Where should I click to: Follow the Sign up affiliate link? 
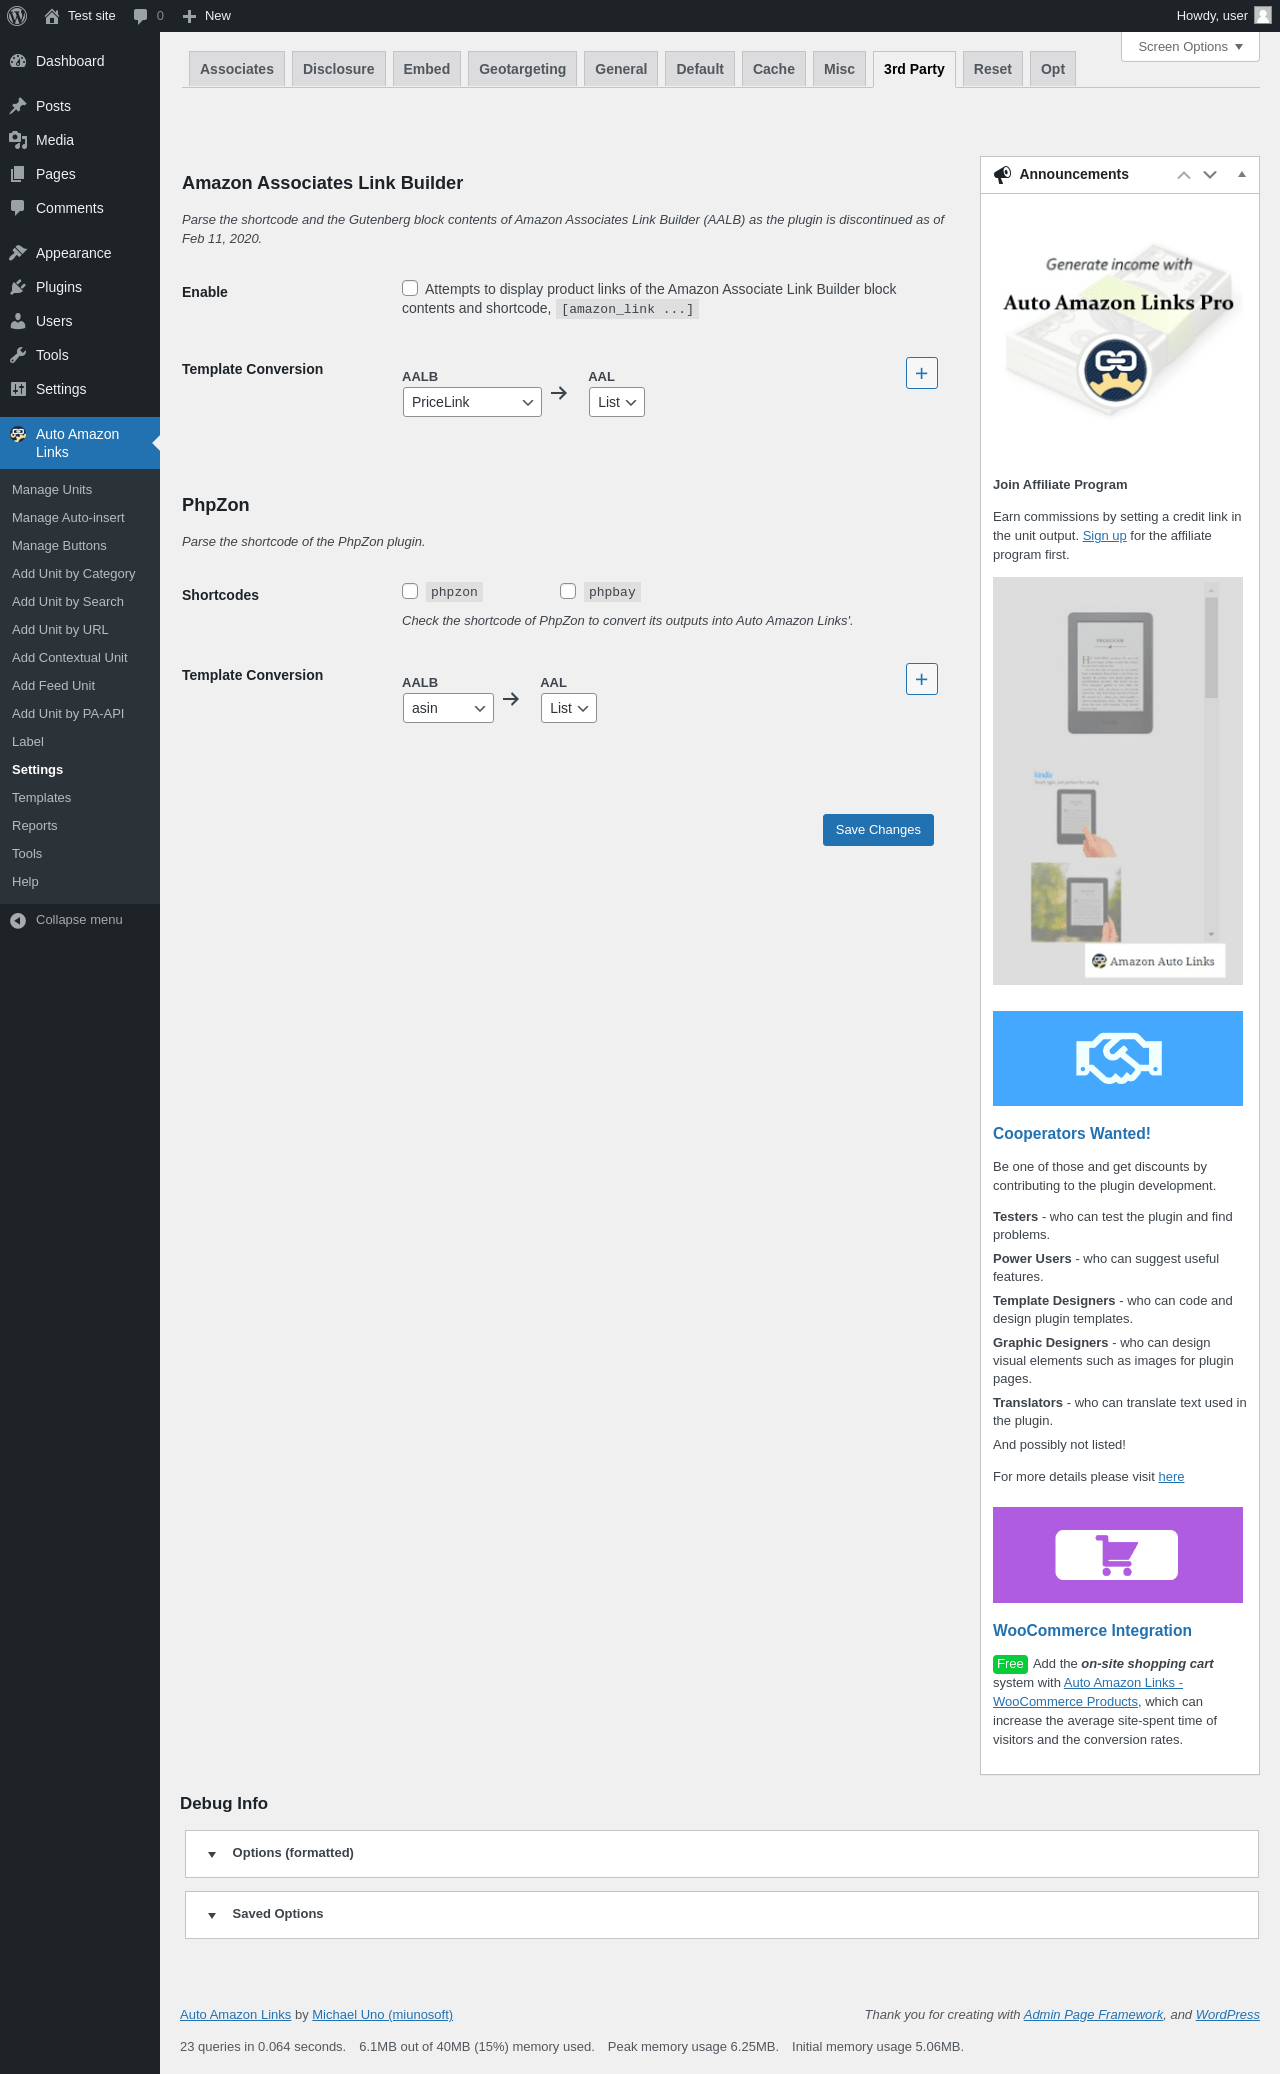point(1105,536)
